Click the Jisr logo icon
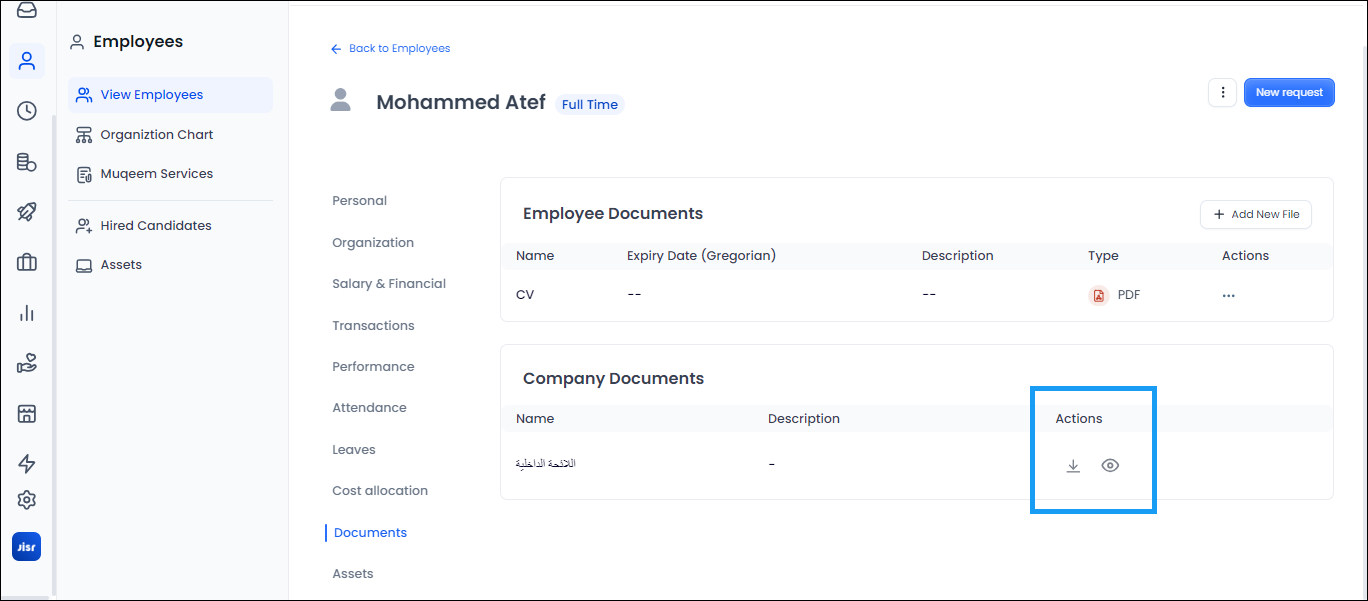1368x601 pixels. pyautogui.click(x=27, y=547)
